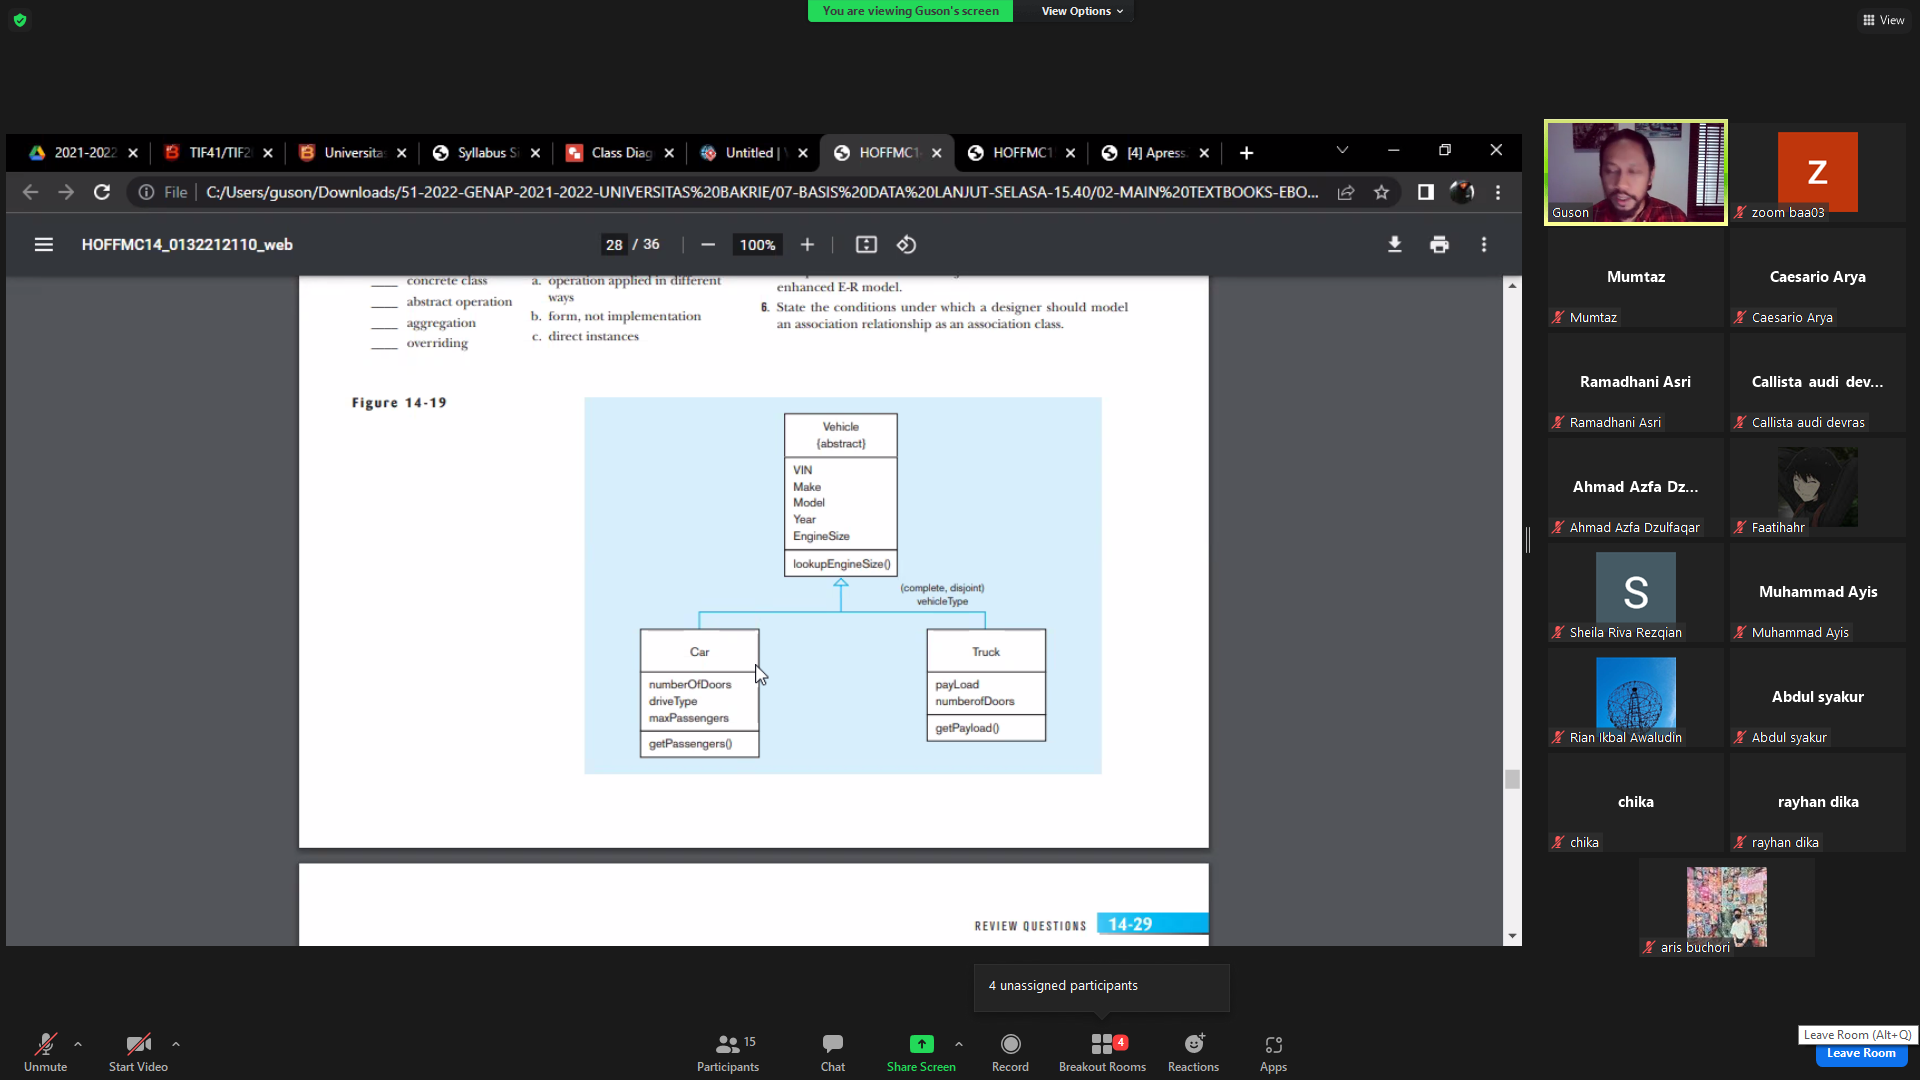
Task: Click browser Forward arrow
Action: [66, 192]
